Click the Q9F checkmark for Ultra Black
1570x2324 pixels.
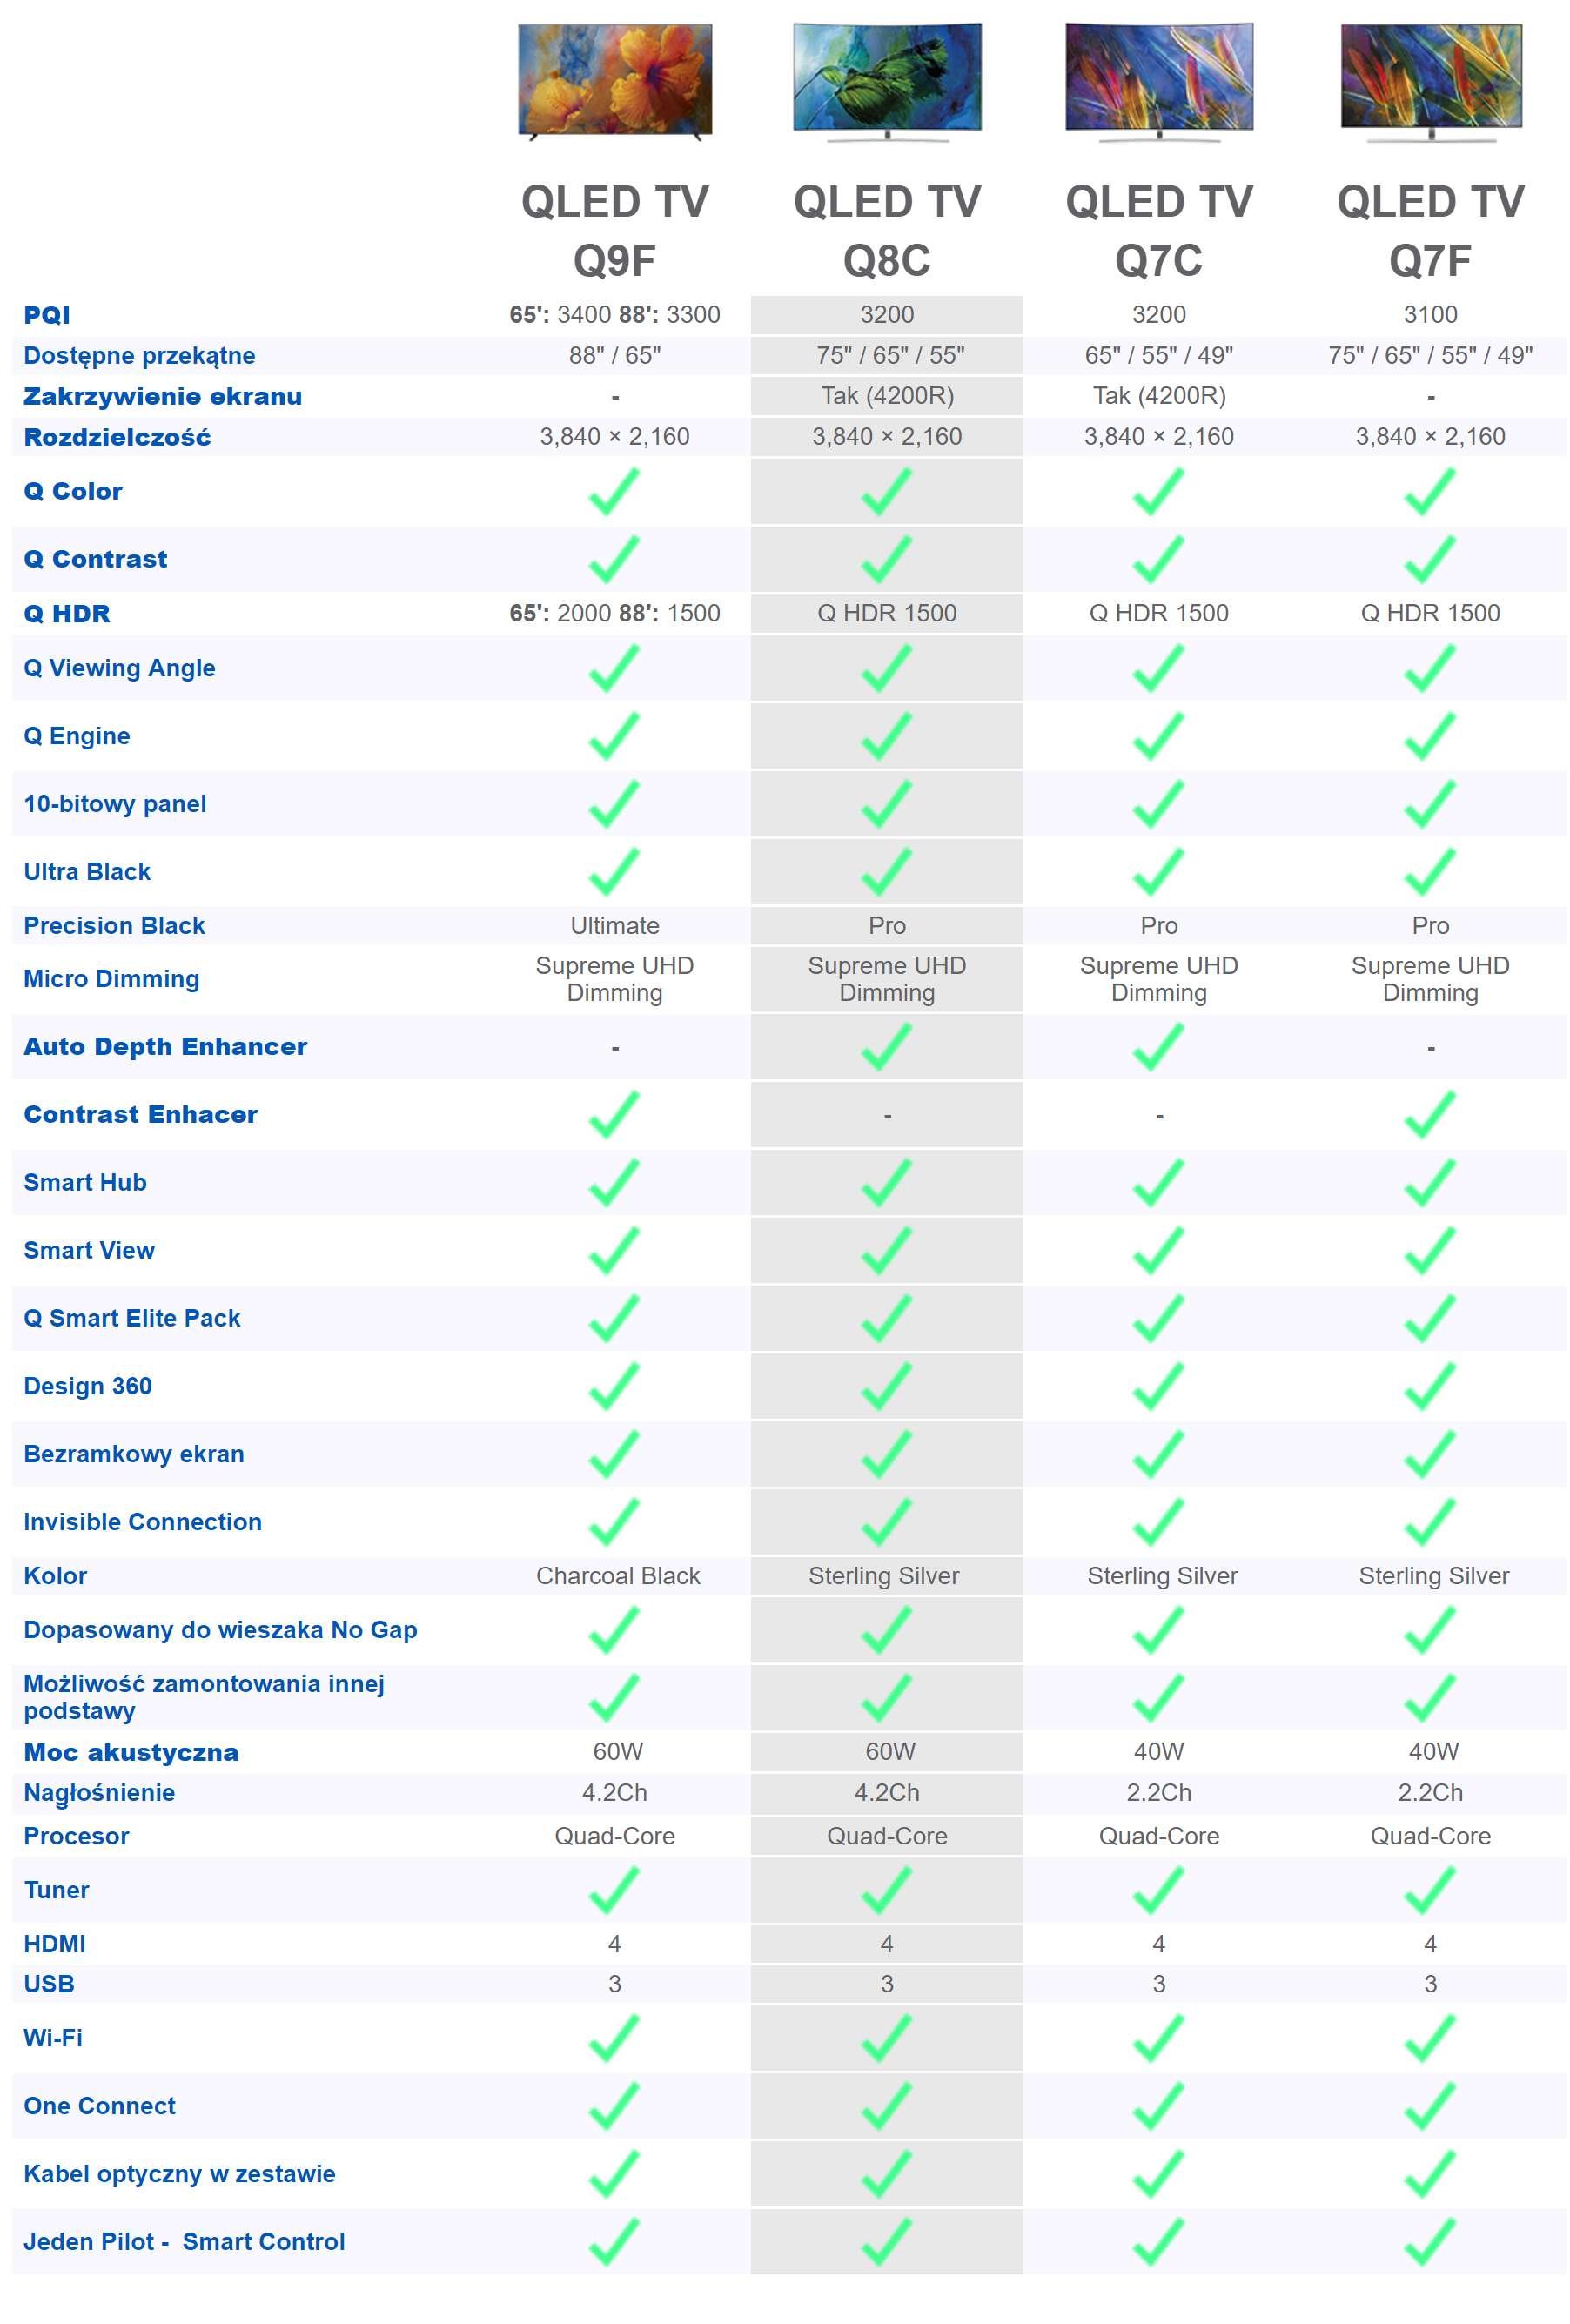[614, 872]
